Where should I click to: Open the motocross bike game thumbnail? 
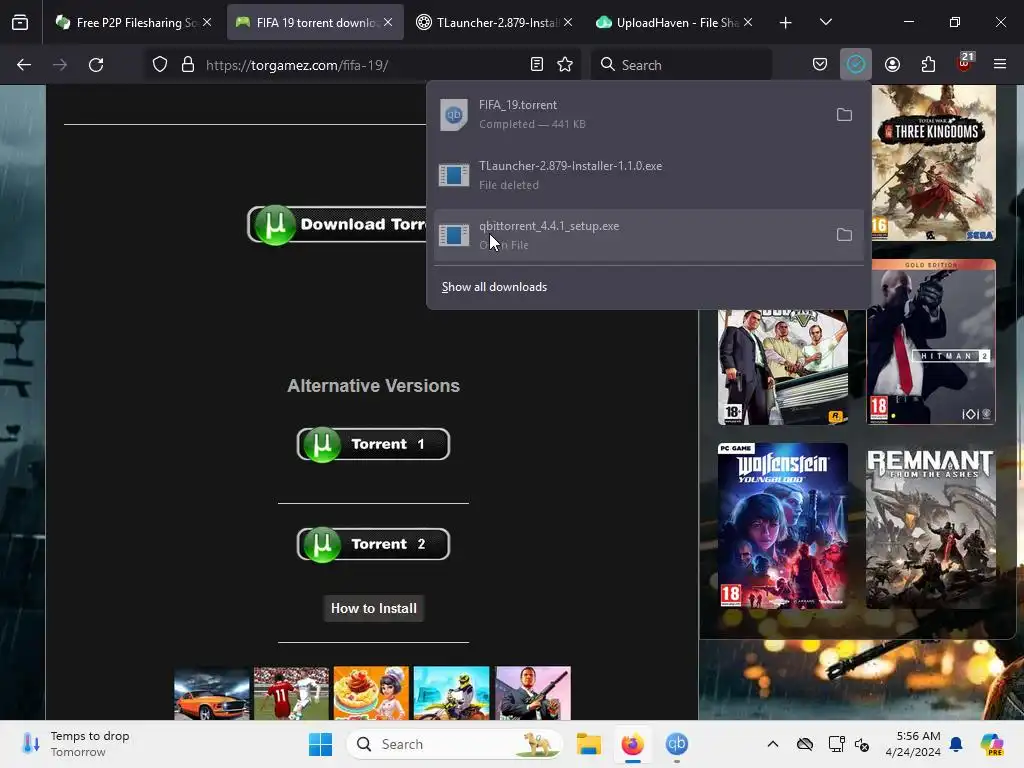(x=451, y=693)
